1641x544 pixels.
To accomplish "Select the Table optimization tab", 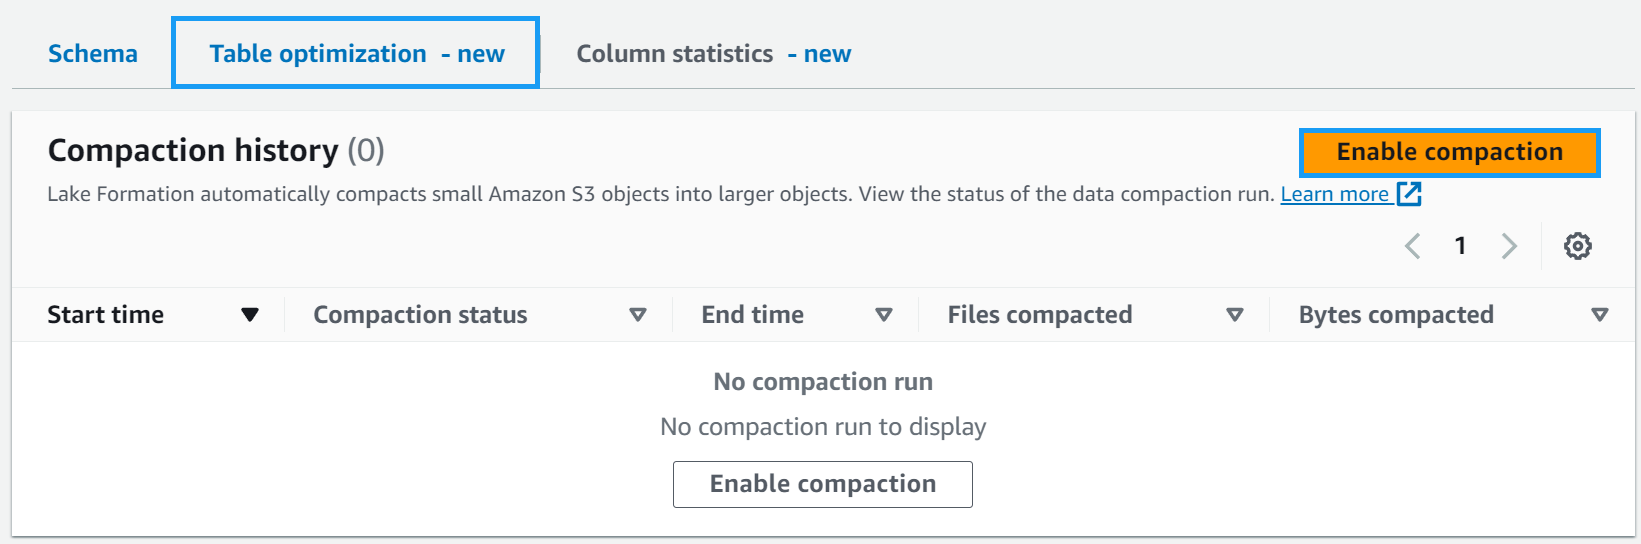I will pyautogui.click(x=356, y=54).
